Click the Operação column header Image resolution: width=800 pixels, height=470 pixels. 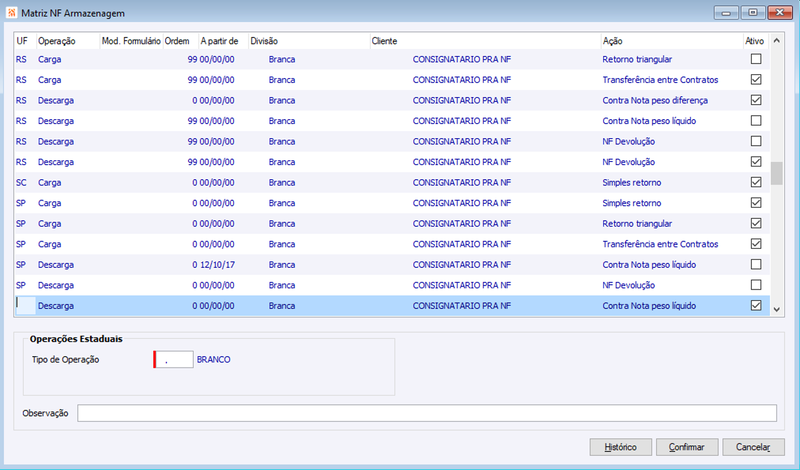click(68, 41)
